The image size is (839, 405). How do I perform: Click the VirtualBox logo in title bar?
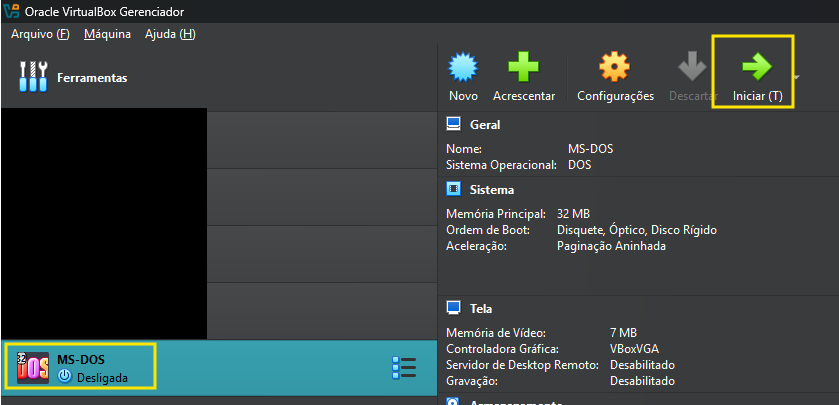click(11, 11)
